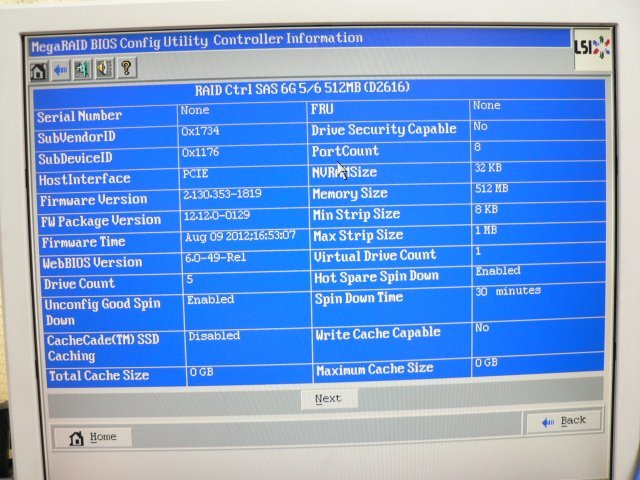Click Spin Down Time value 30 minutes
The height and width of the screenshot is (480, 640).
508,291
